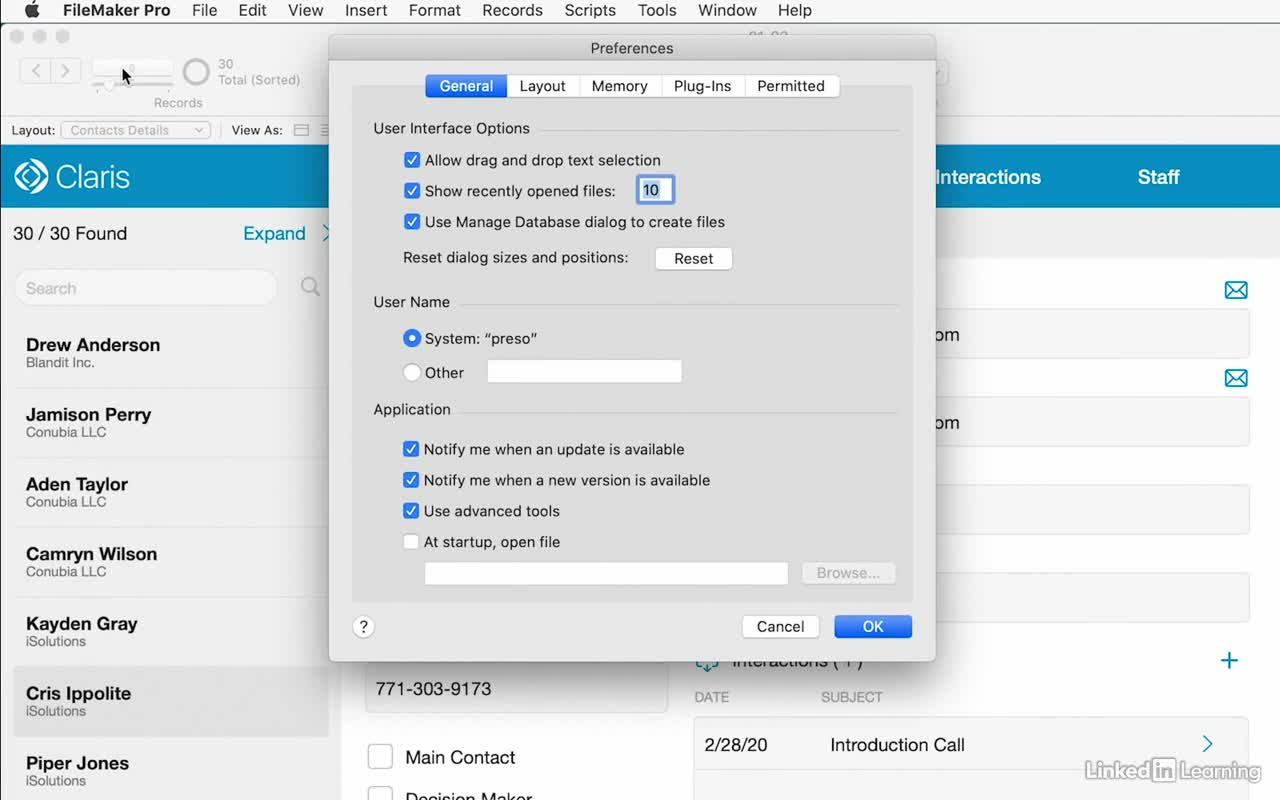The image size is (1280, 800).
Task: Select Piper Jones in the contact list
Action: (x=170, y=770)
